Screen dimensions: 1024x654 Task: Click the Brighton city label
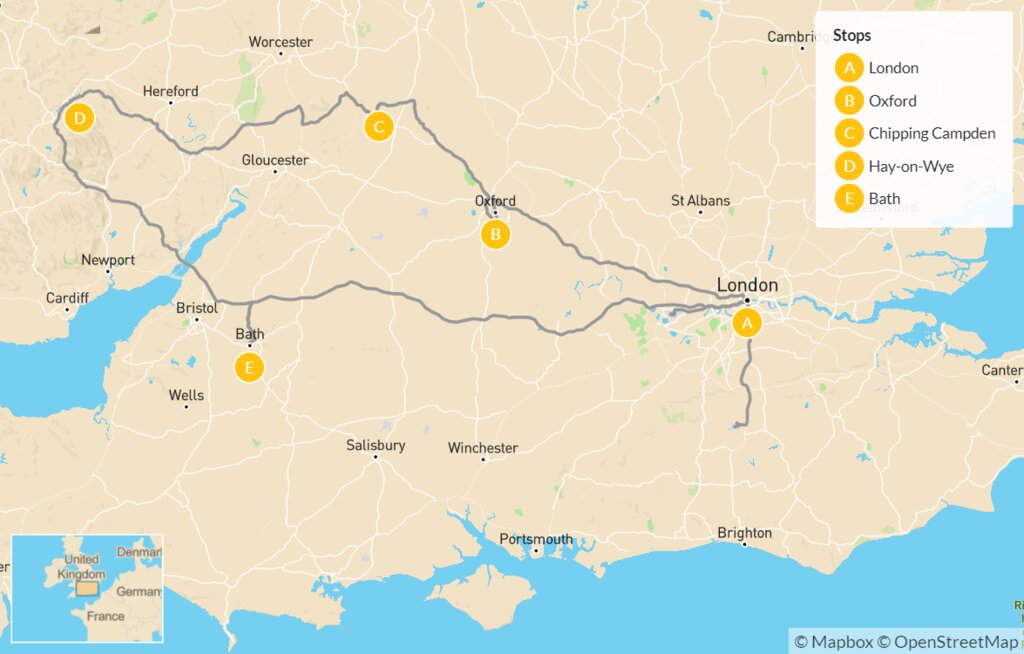point(744,533)
